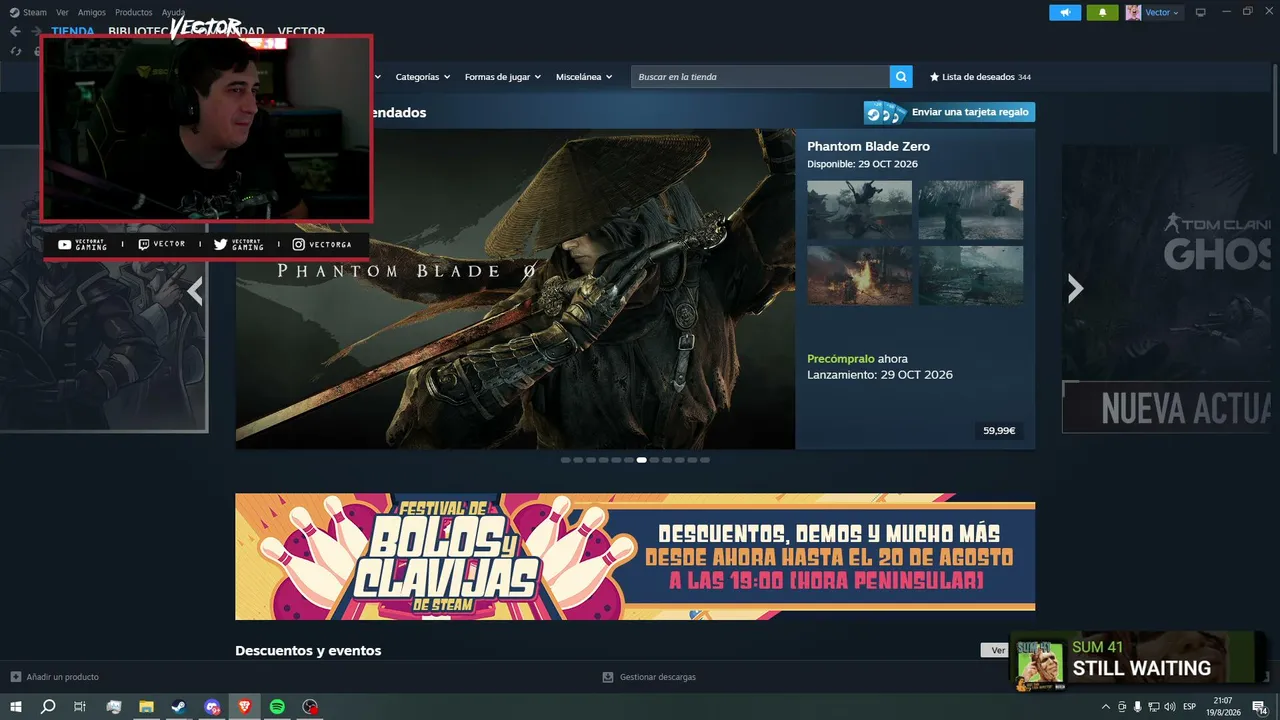Open the Productos menu
1280x720 pixels.
tap(133, 13)
